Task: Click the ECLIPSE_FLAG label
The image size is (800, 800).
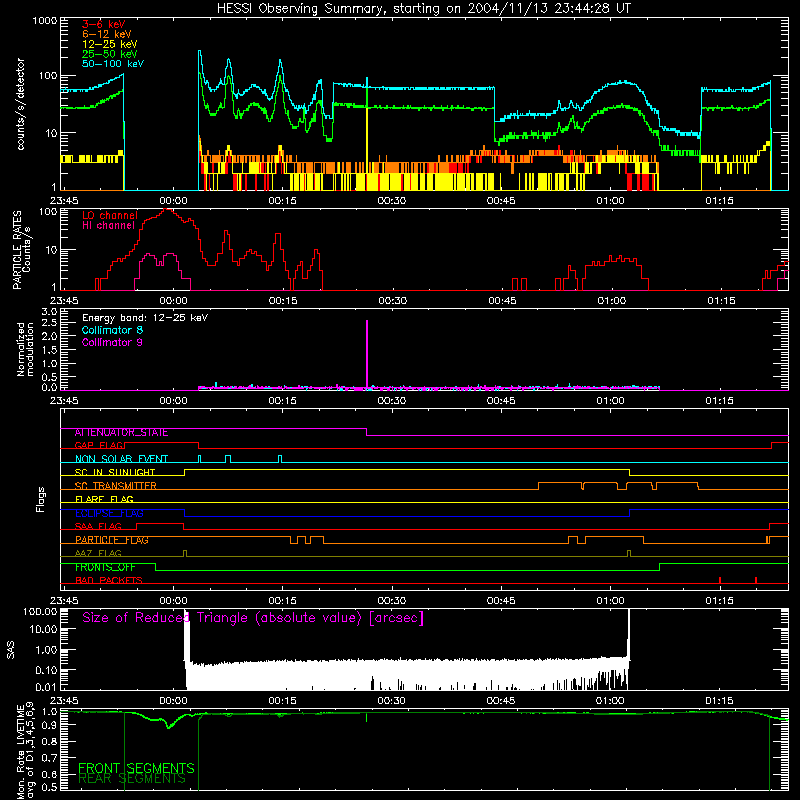Action: pyautogui.click(x=109, y=513)
